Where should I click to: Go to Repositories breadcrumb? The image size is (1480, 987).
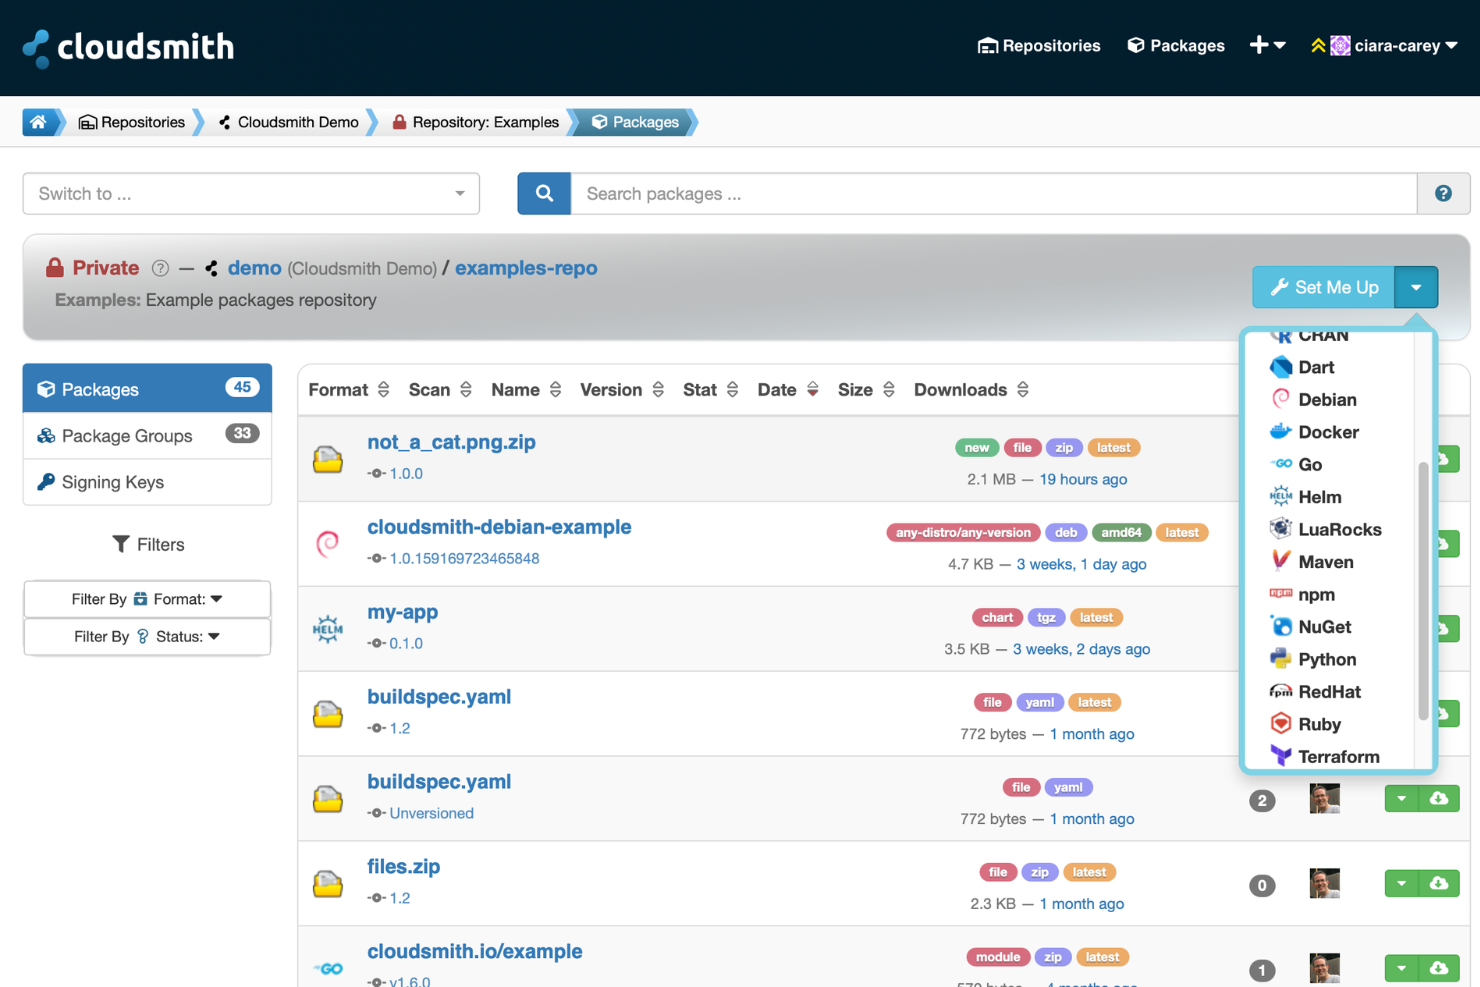(132, 122)
